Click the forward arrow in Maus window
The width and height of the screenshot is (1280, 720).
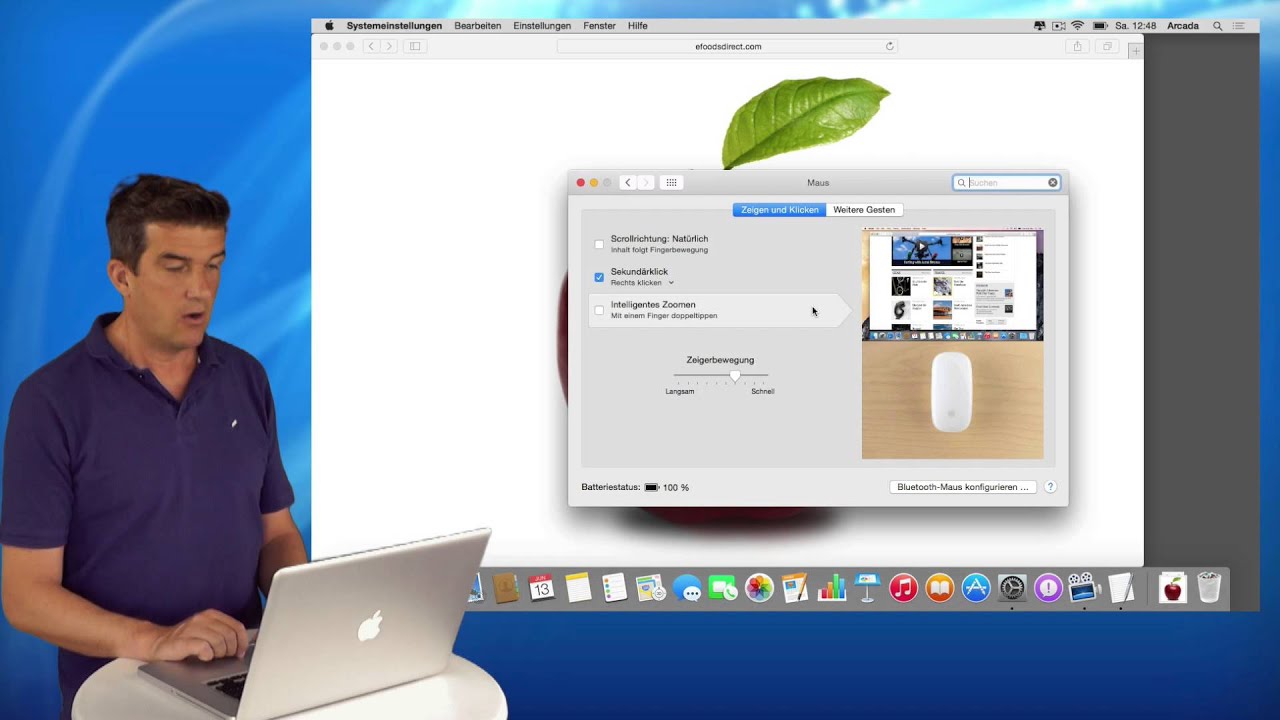pos(646,183)
